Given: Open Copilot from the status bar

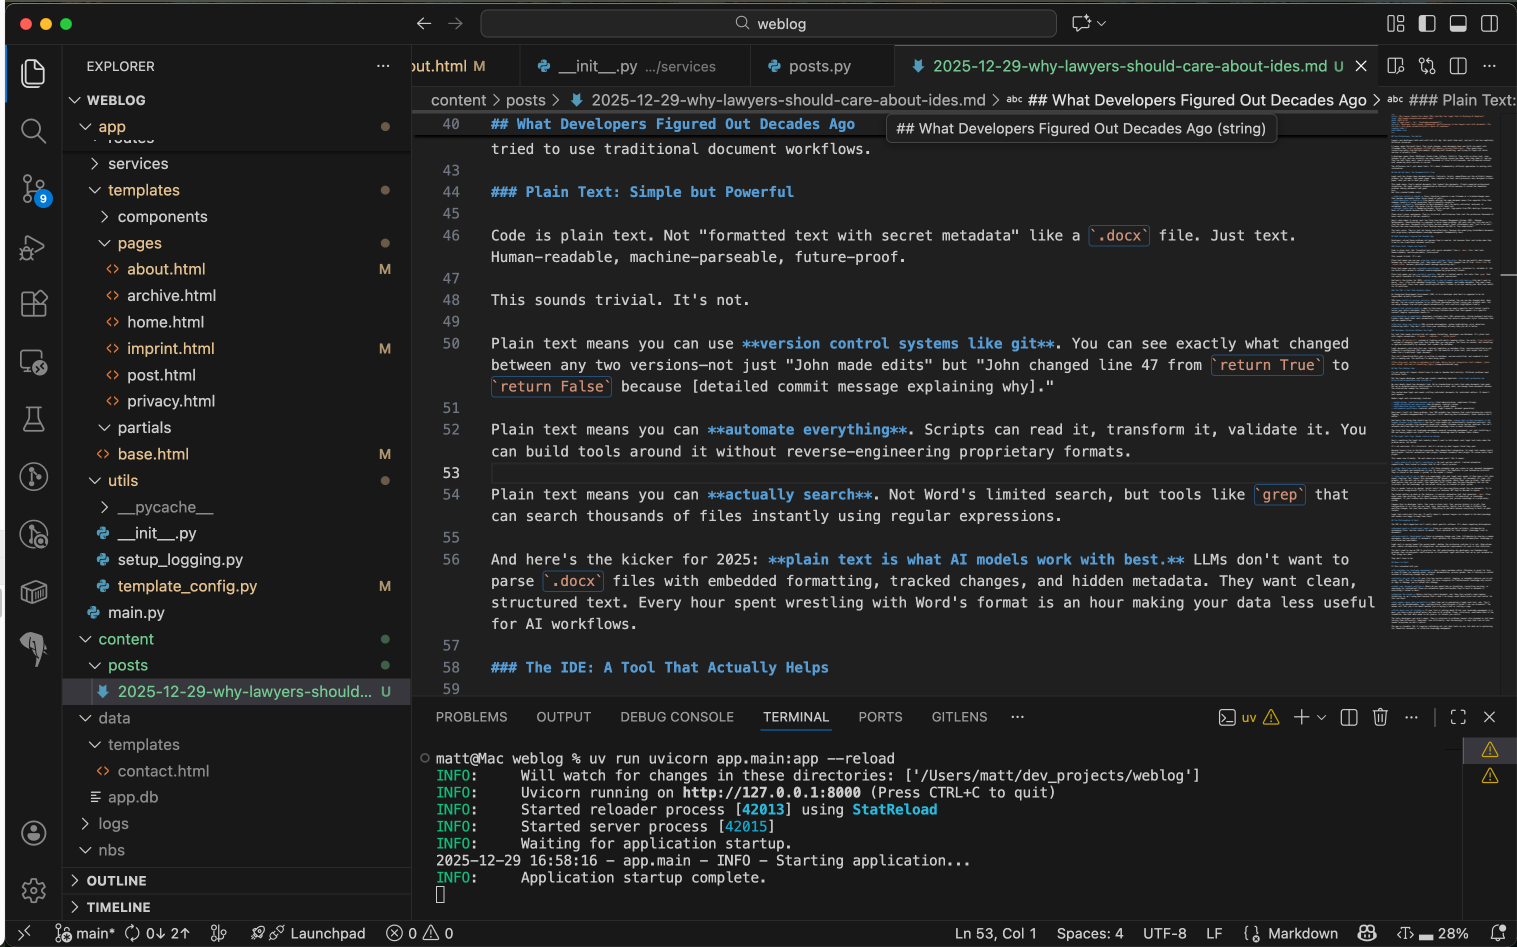Looking at the screenshot, I should pyautogui.click(x=1367, y=932).
